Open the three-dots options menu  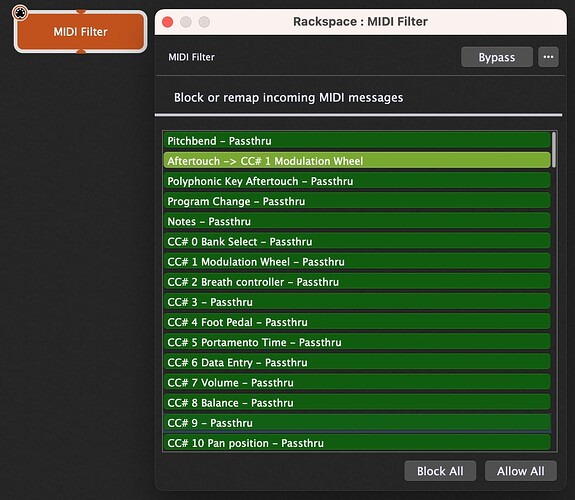[x=548, y=57]
